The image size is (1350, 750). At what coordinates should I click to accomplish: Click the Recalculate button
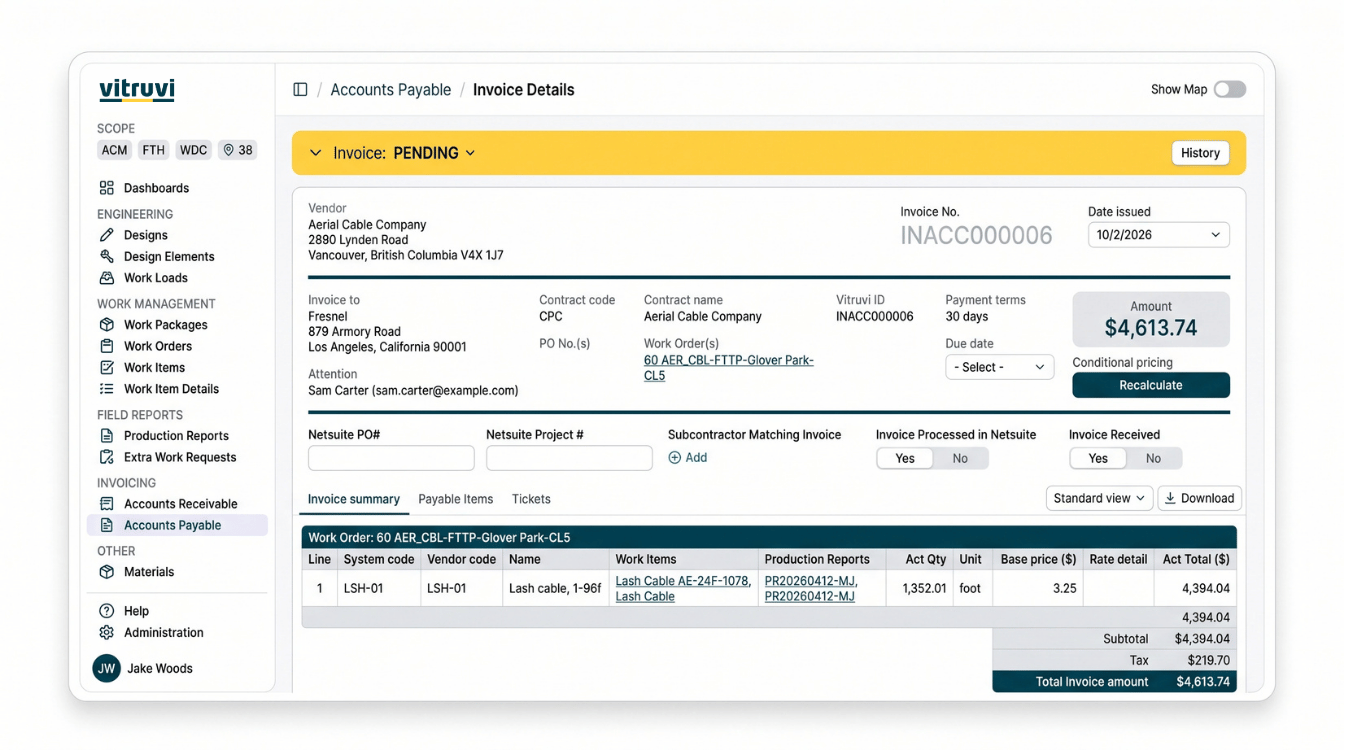tap(1151, 385)
